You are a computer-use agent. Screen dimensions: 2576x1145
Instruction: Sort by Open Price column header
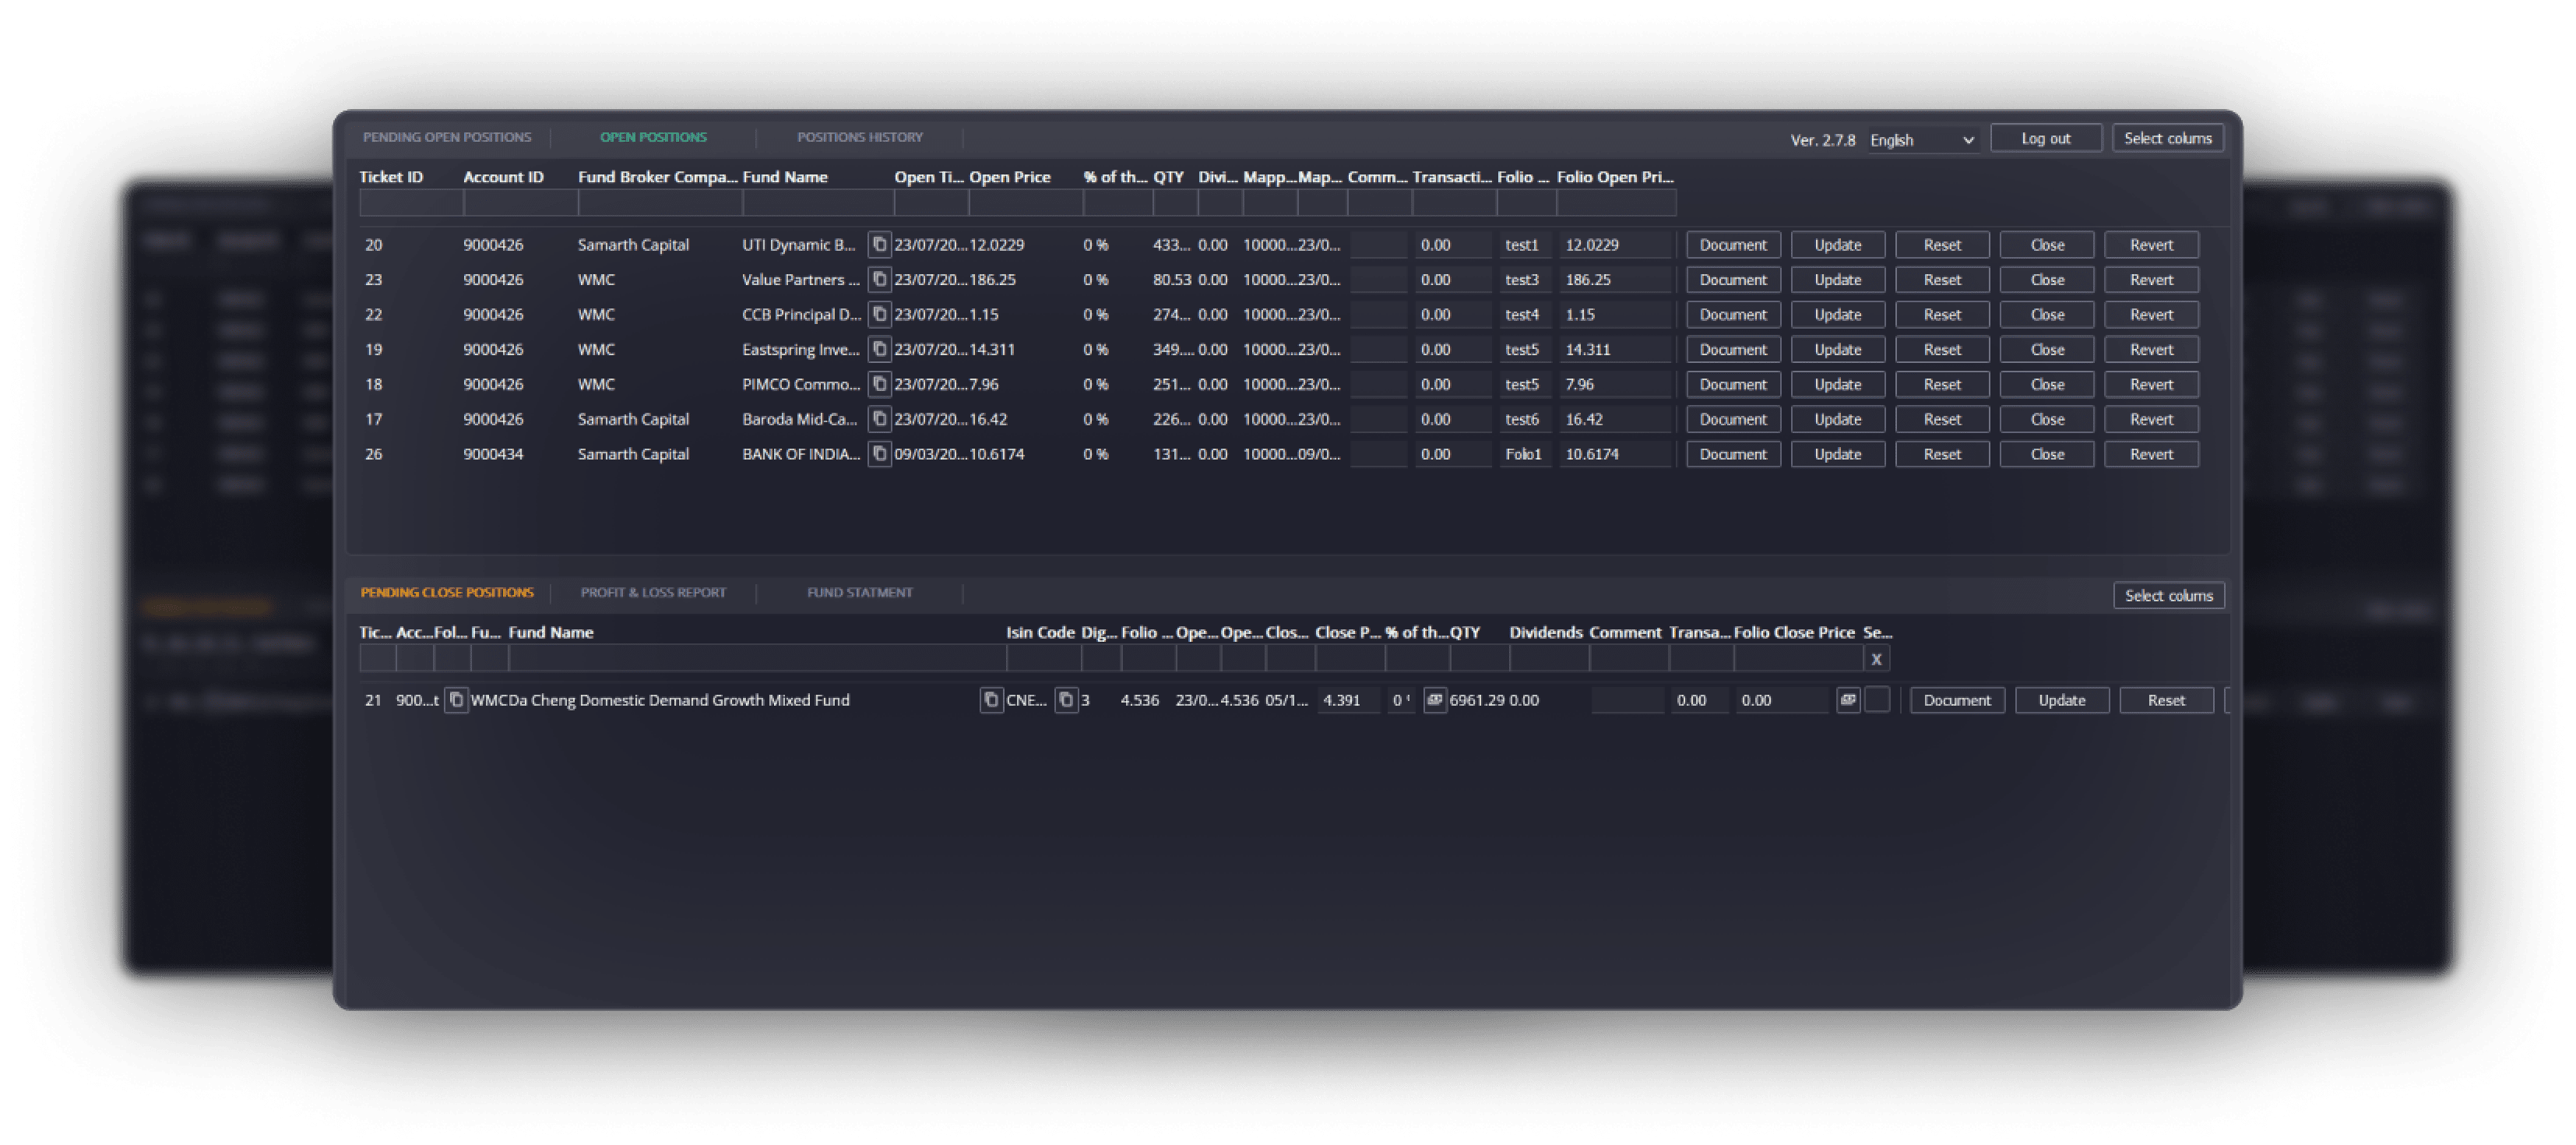coord(1010,177)
